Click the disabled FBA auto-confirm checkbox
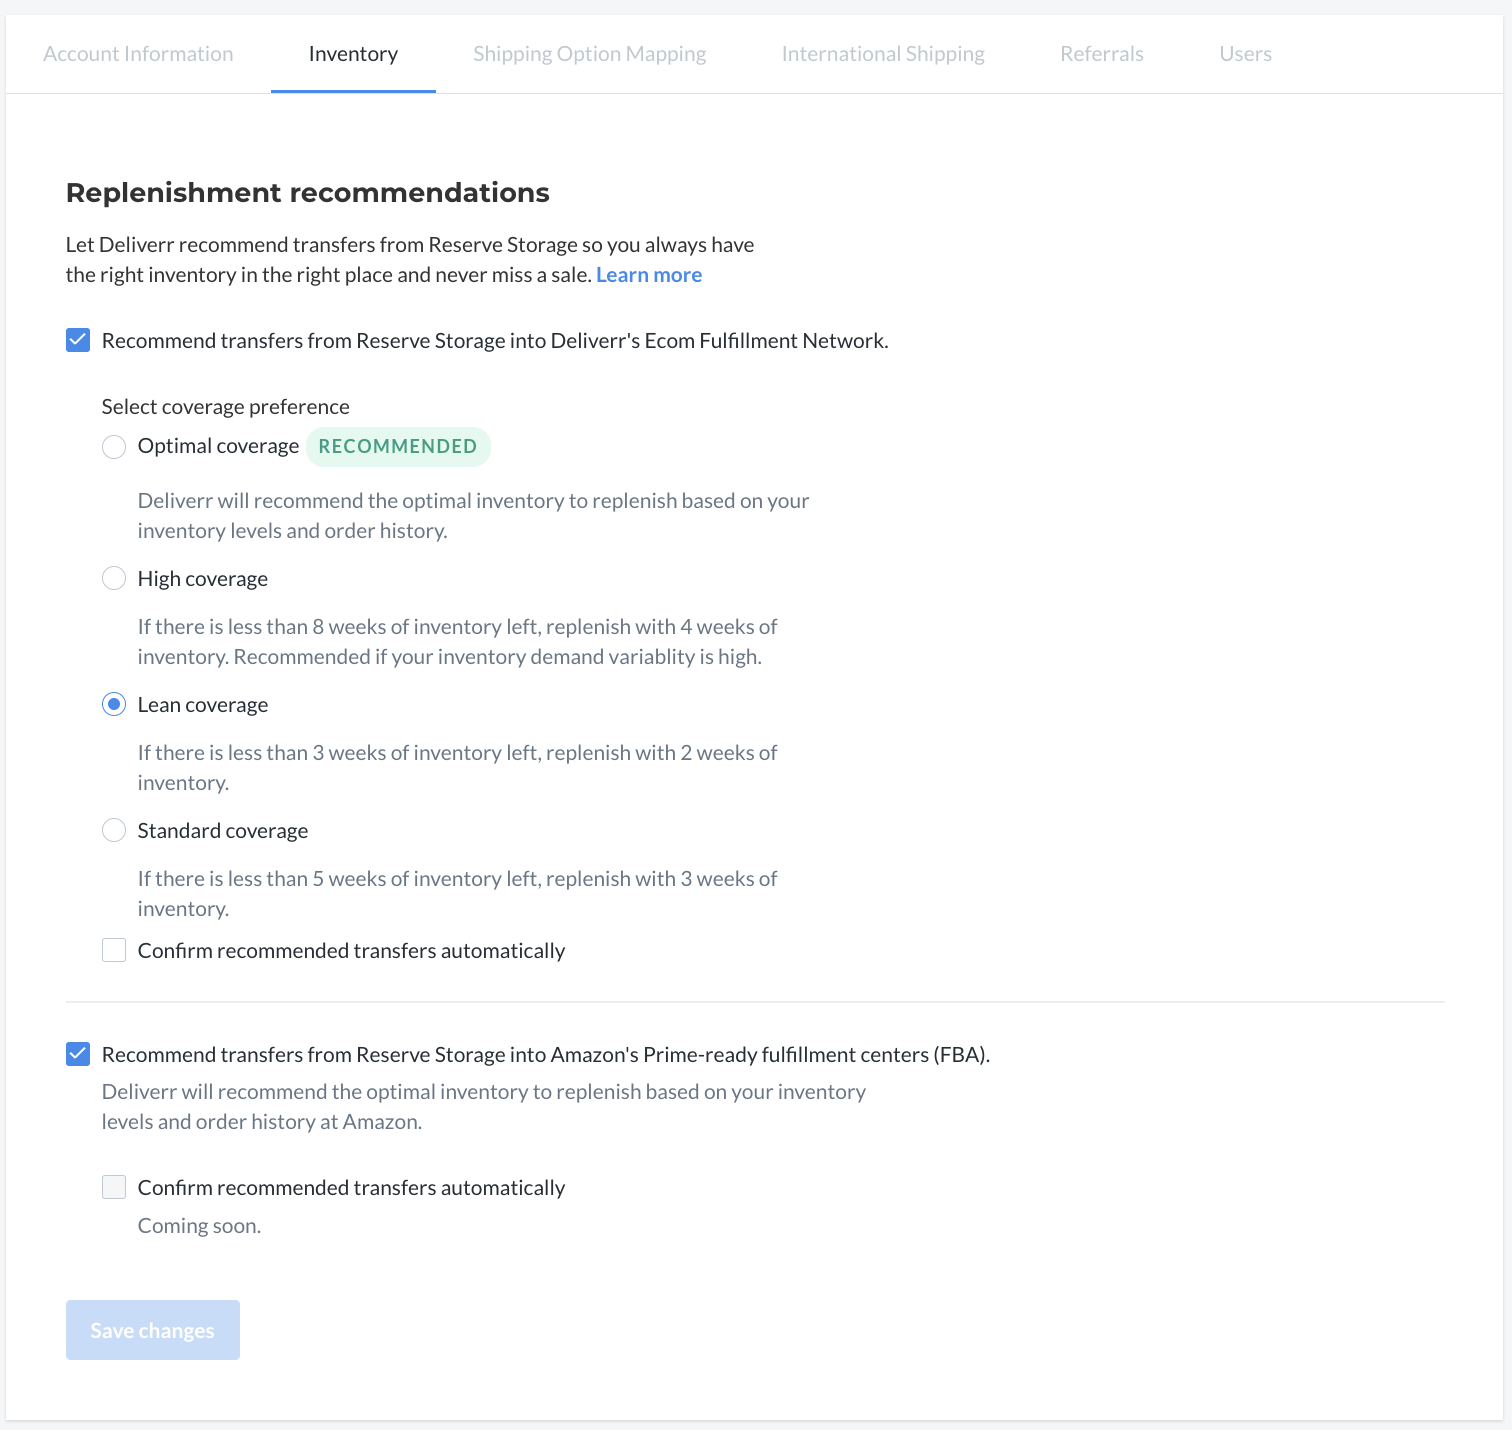Viewport: 1512px width, 1430px height. point(114,1187)
